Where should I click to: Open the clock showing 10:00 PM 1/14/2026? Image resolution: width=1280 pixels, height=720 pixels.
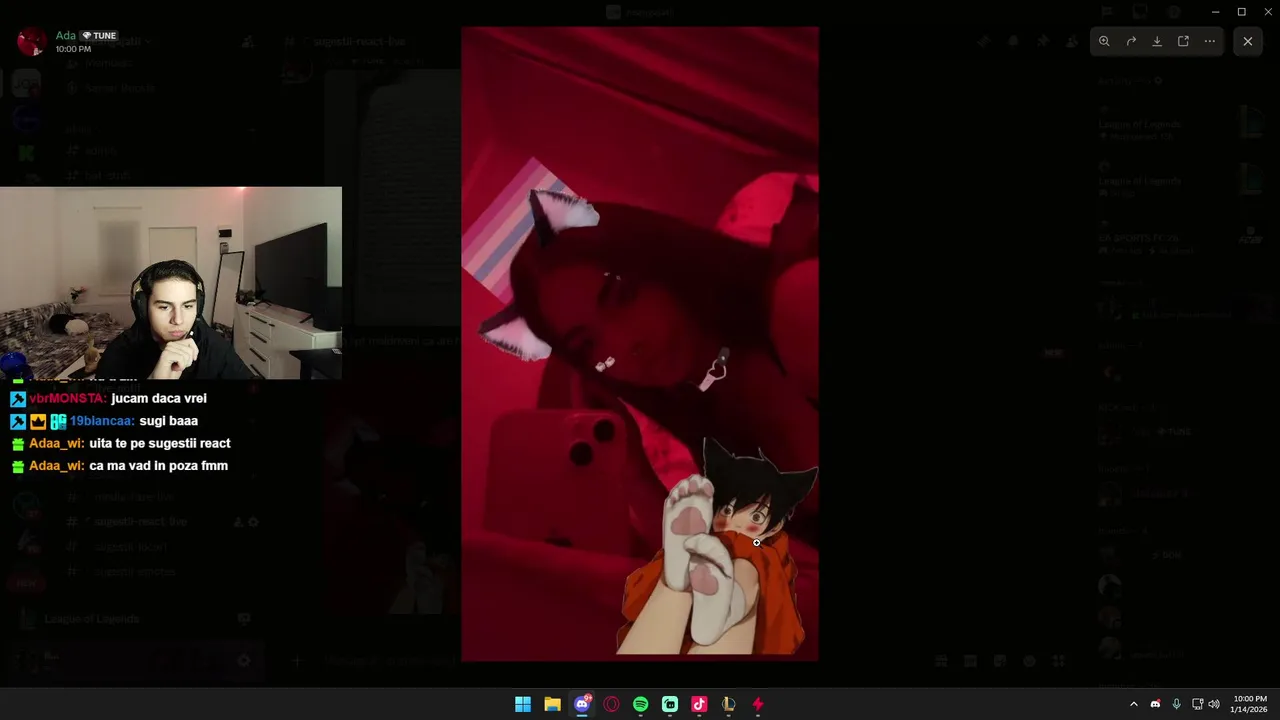1250,704
